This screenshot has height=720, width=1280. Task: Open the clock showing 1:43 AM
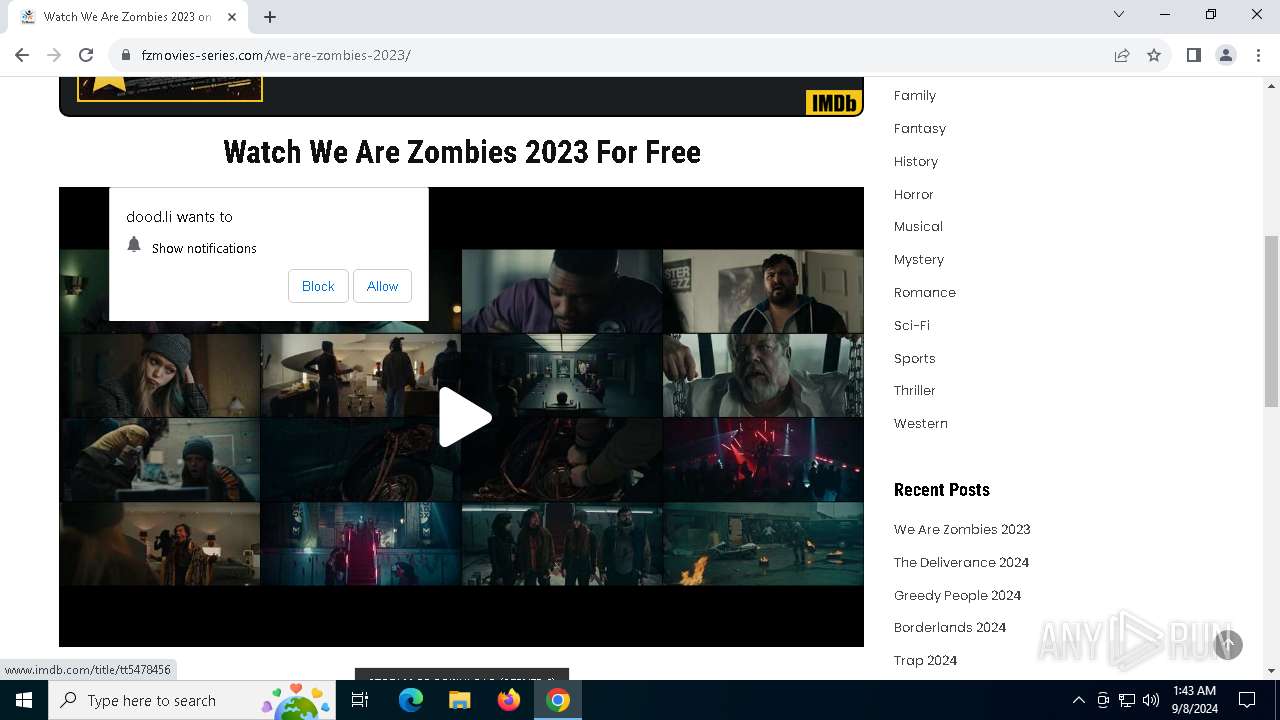pos(1193,700)
